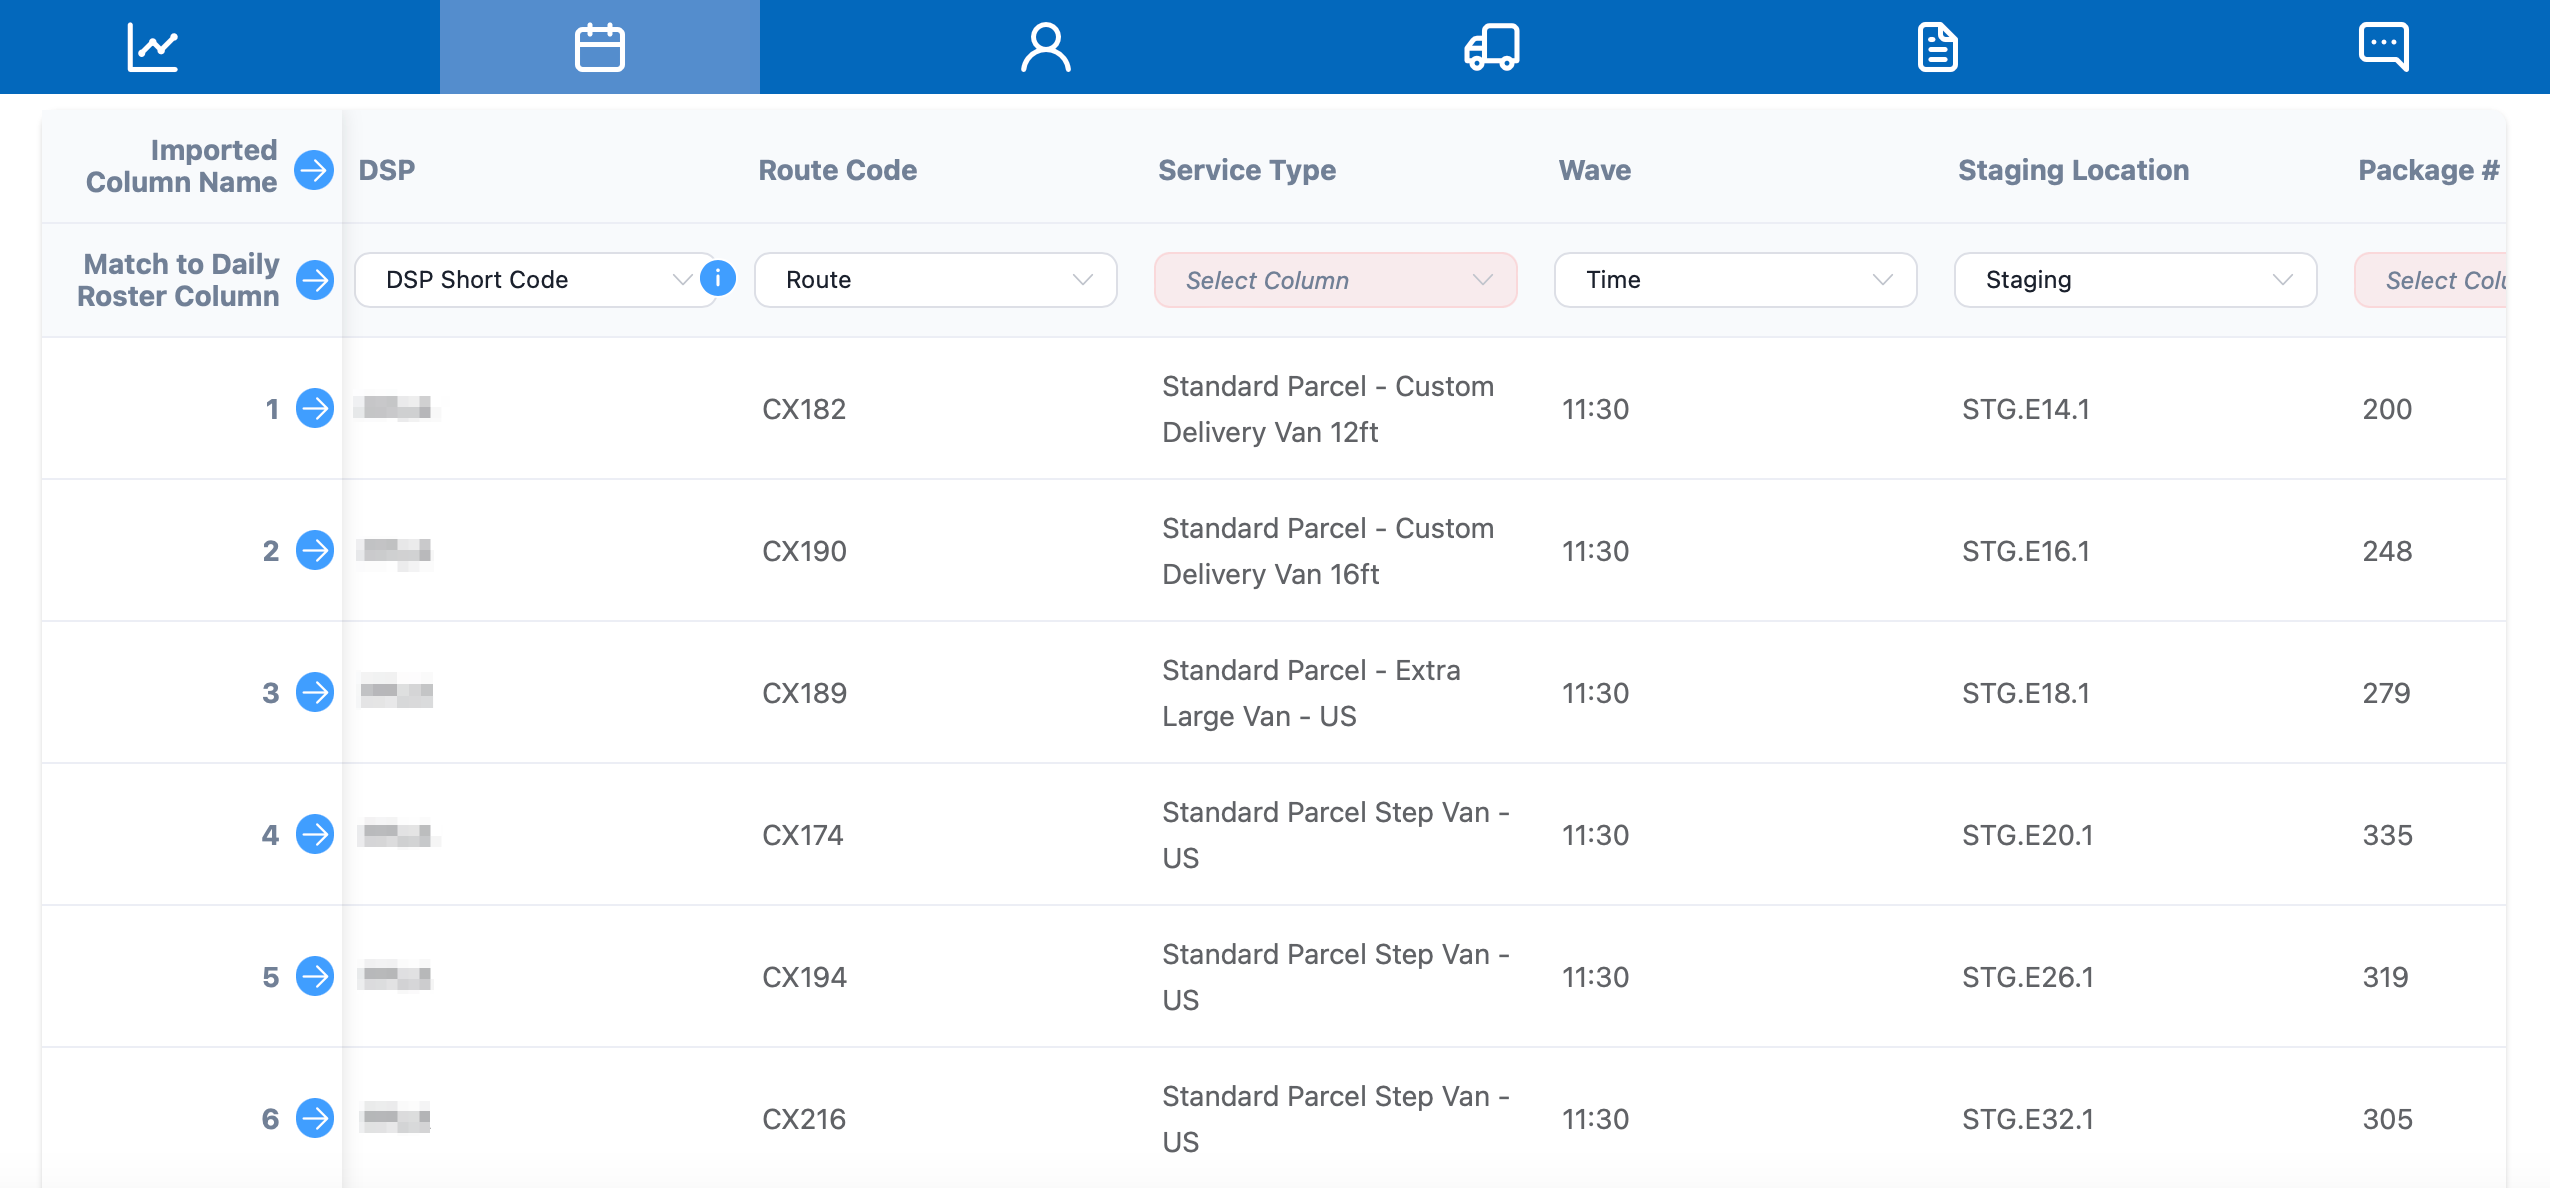Viewport: 2550px width, 1188px height.
Task: Open the Staging dropdown selector
Action: click(x=2135, y=280)
